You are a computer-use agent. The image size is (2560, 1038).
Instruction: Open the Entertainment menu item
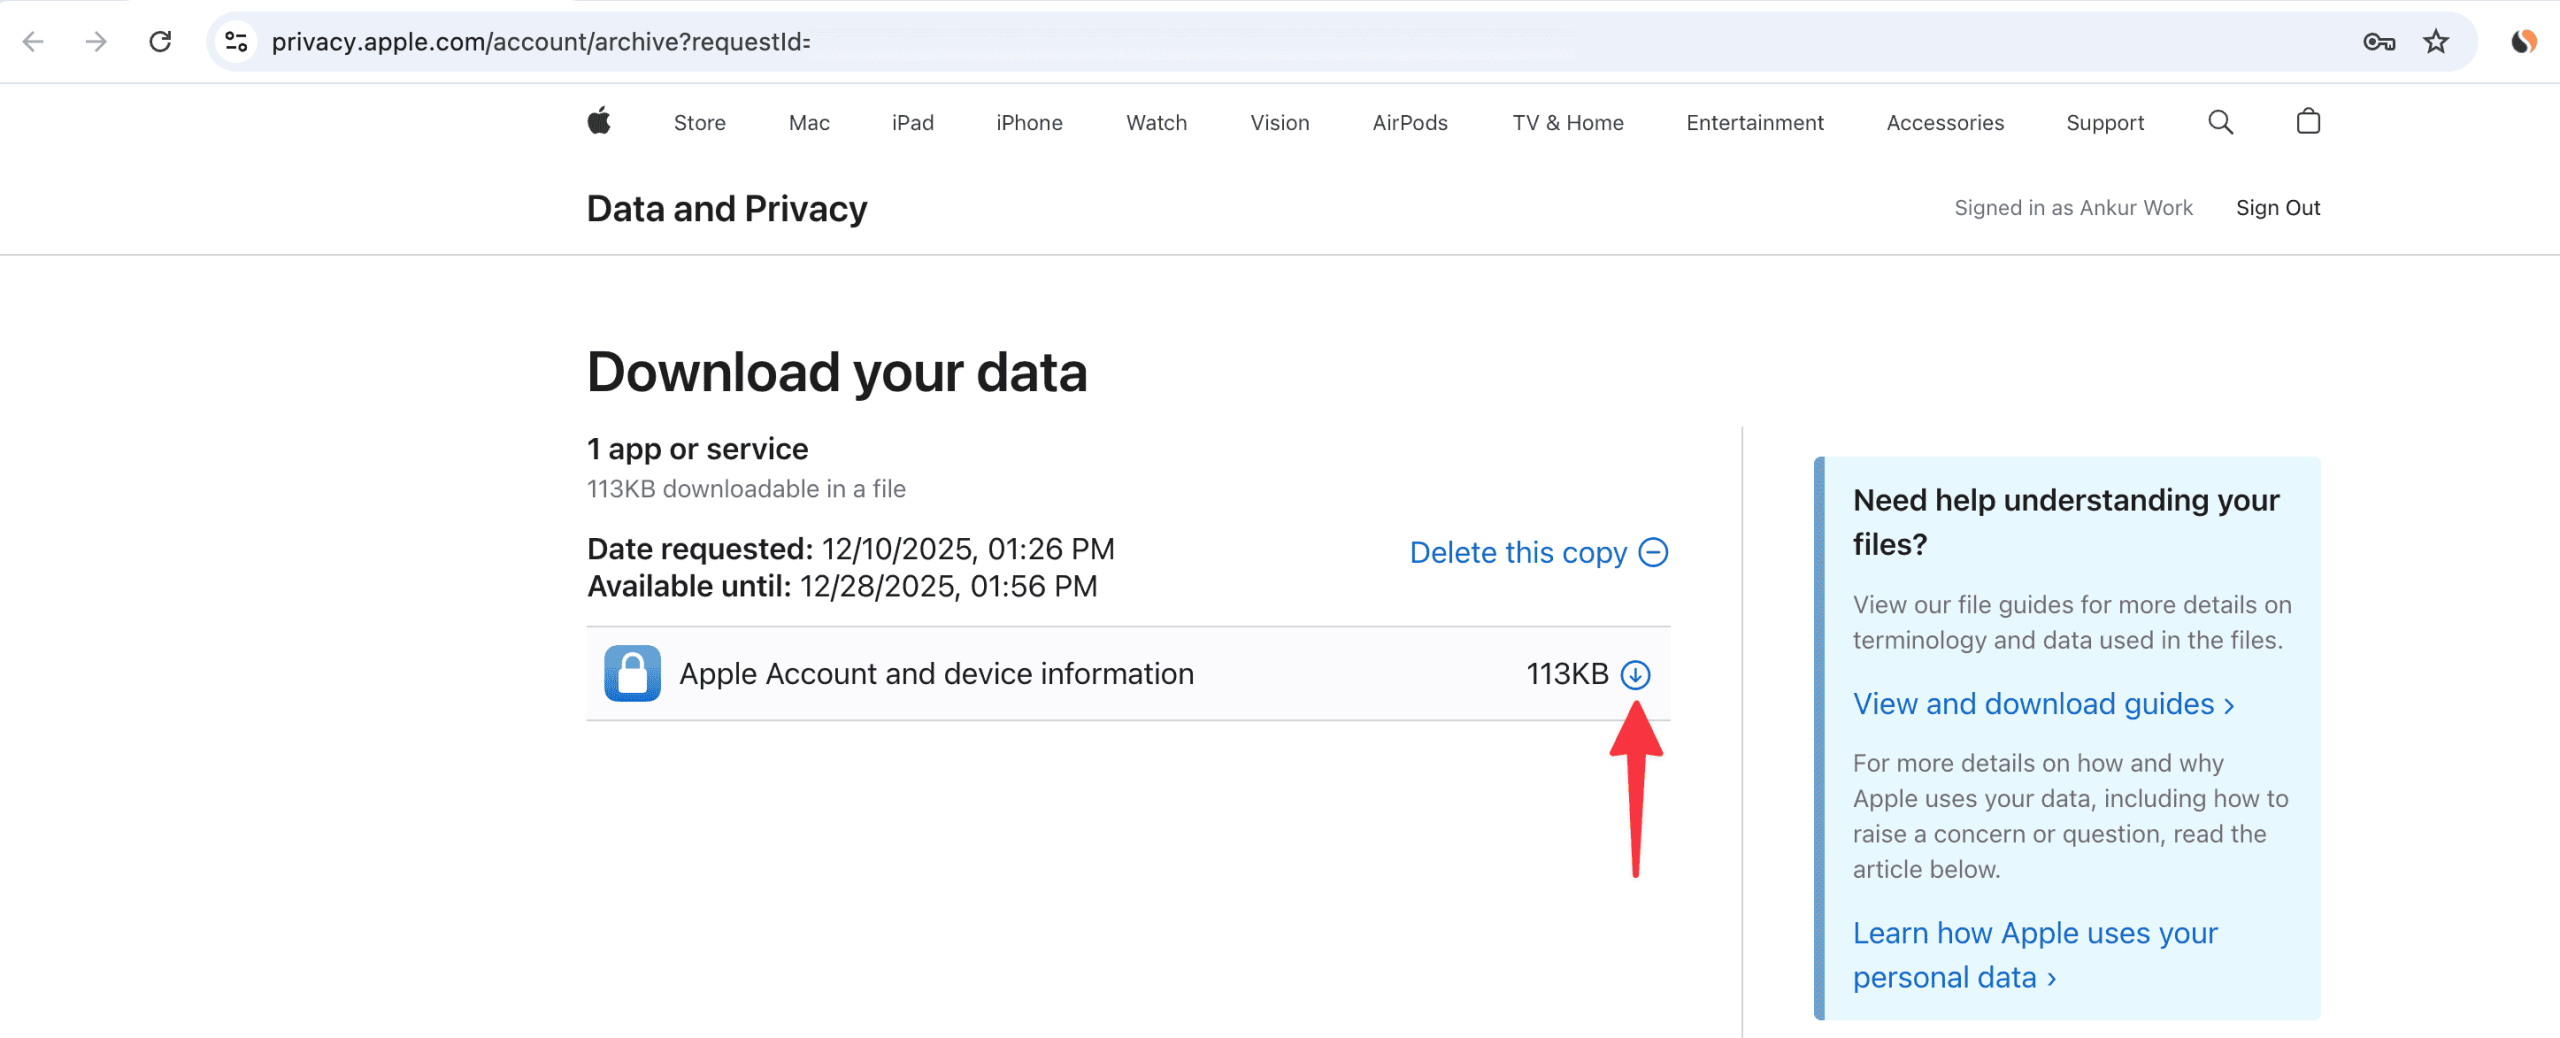point(1755,122)
